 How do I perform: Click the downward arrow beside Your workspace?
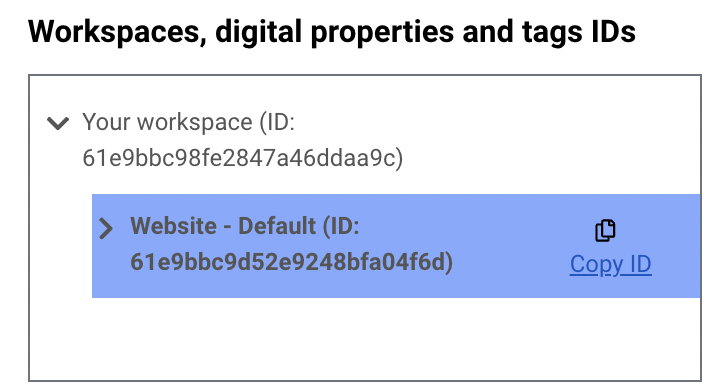(x=58, y=123)
